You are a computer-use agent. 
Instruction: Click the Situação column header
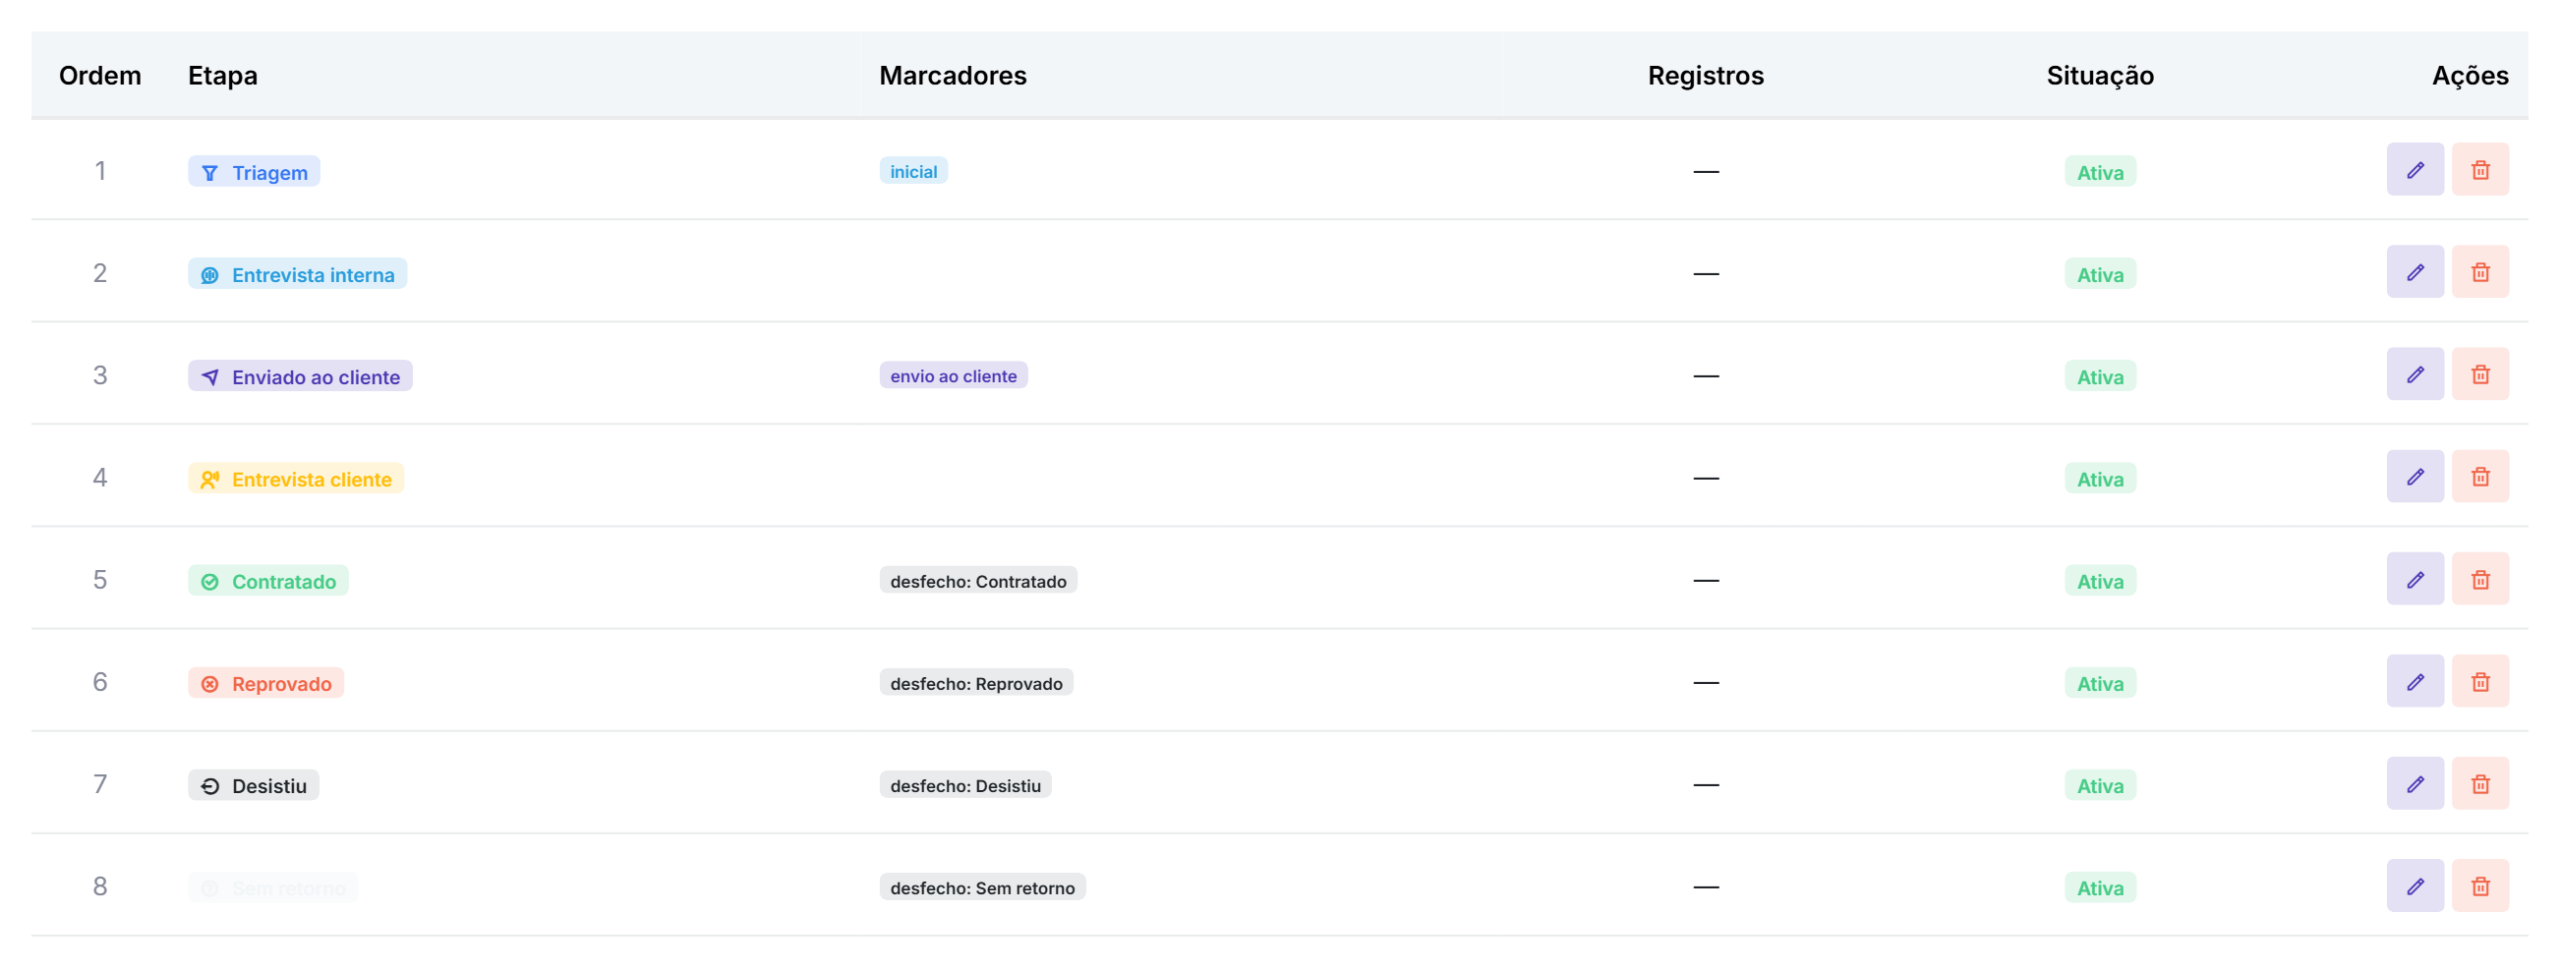(2099, 76)
